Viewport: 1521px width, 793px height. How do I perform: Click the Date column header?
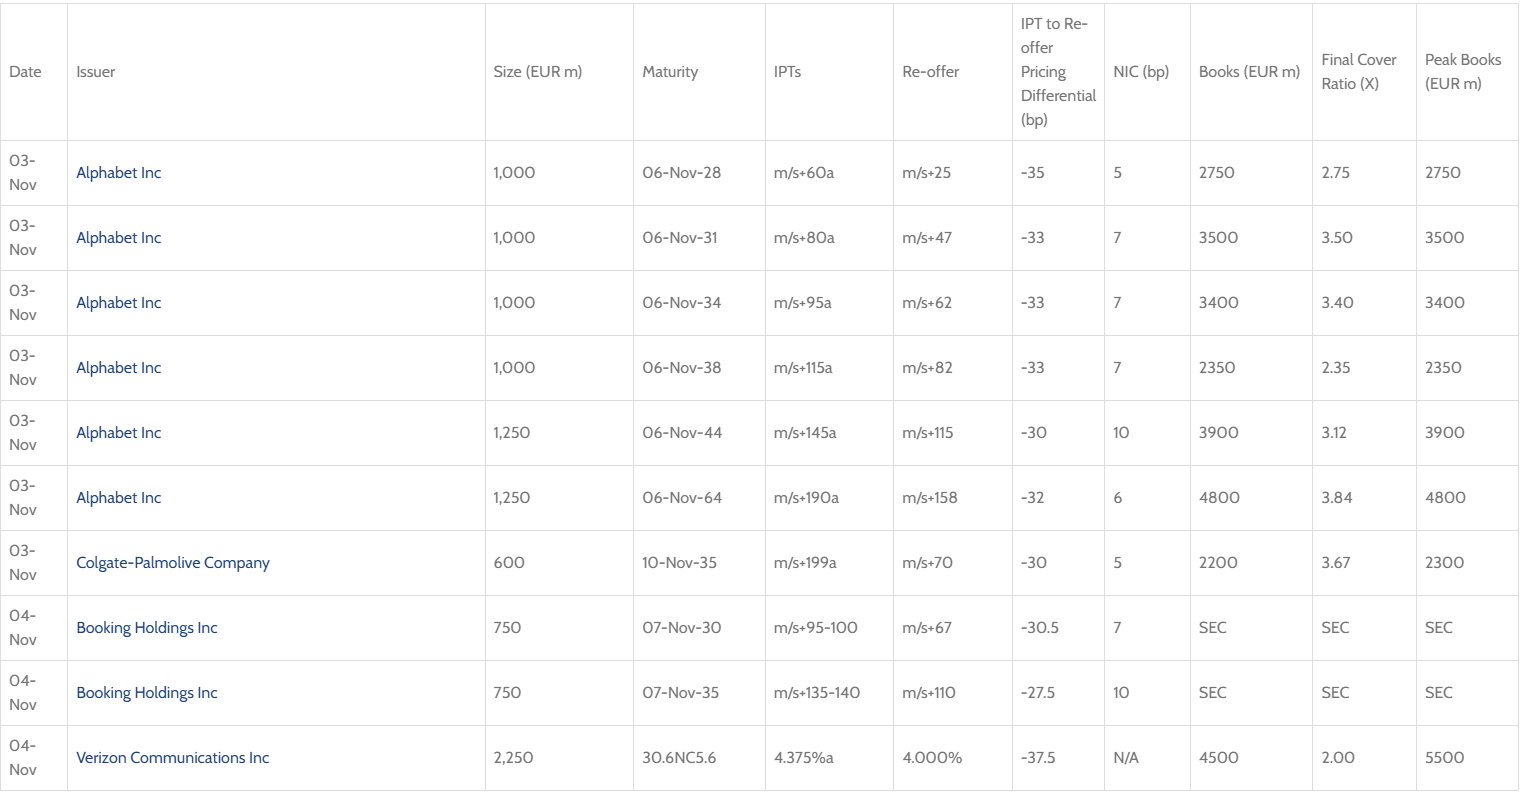point(26,72)
